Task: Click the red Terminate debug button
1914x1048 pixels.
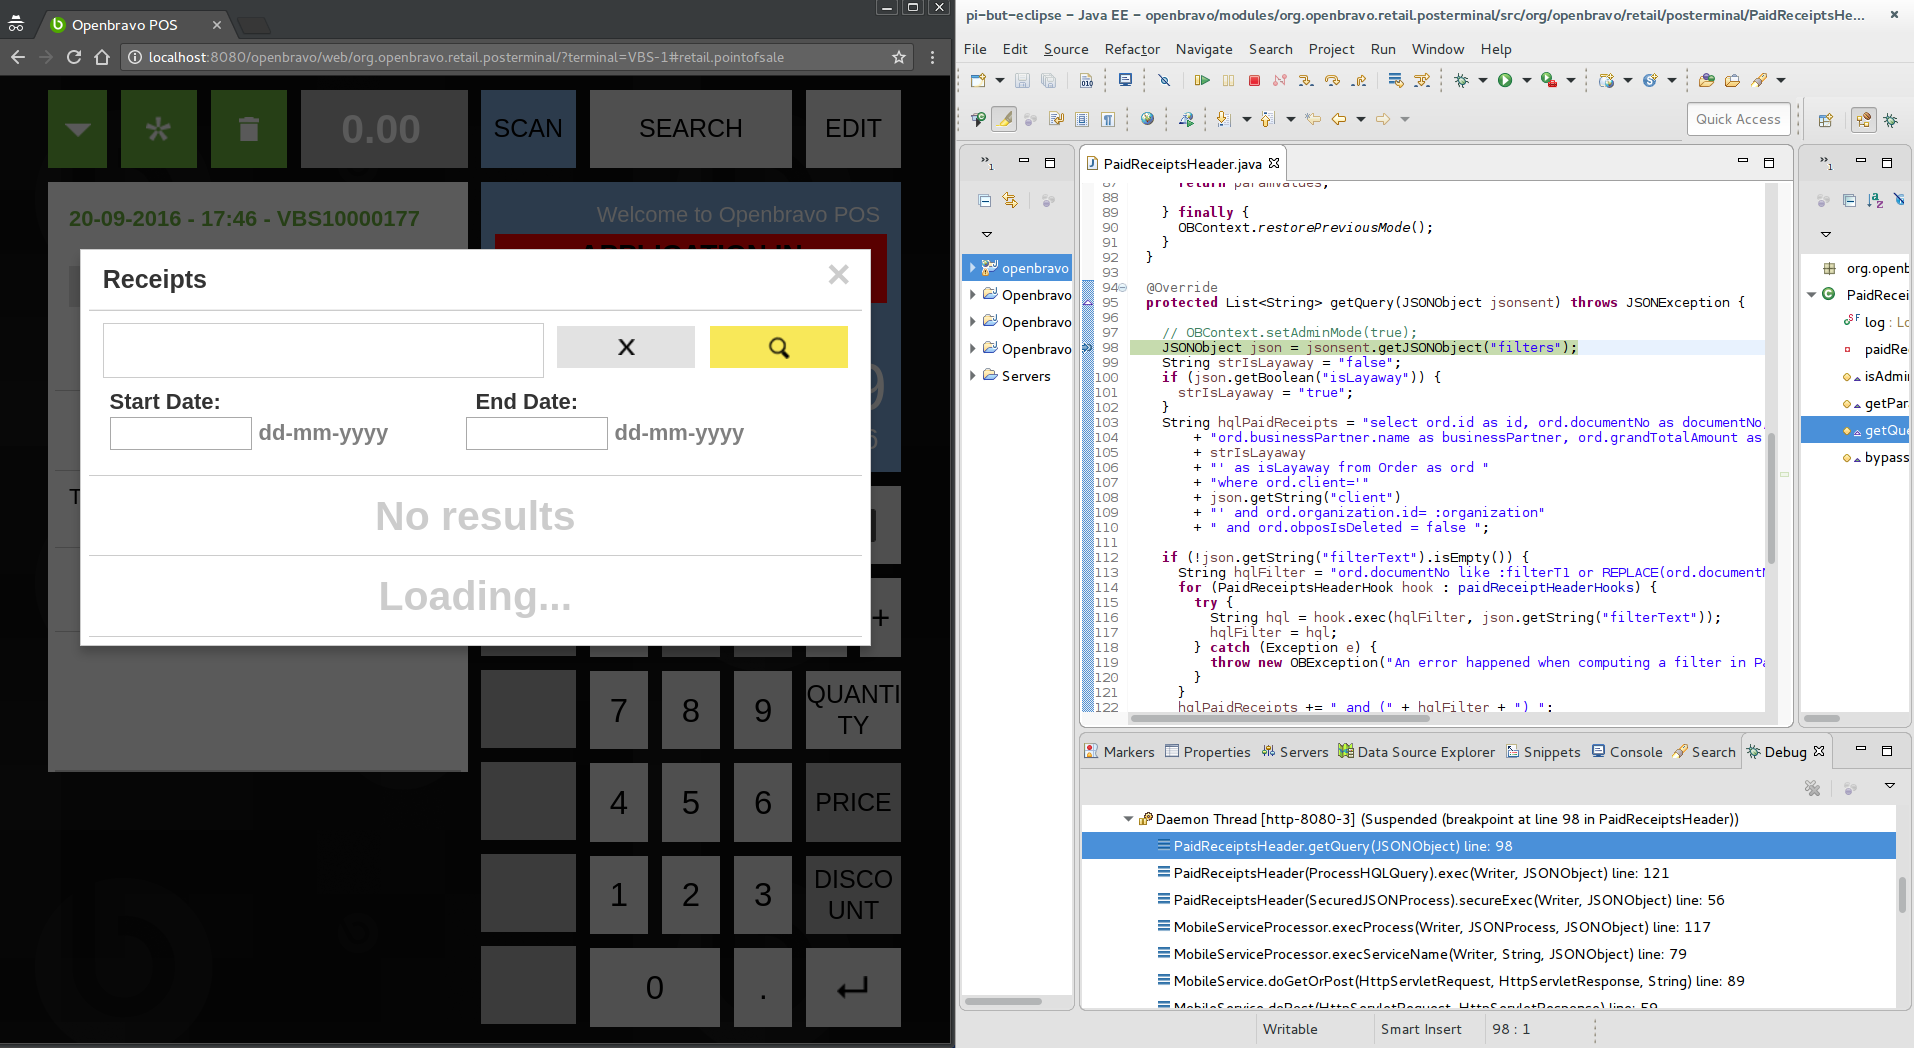Action: pos(1254,80)
